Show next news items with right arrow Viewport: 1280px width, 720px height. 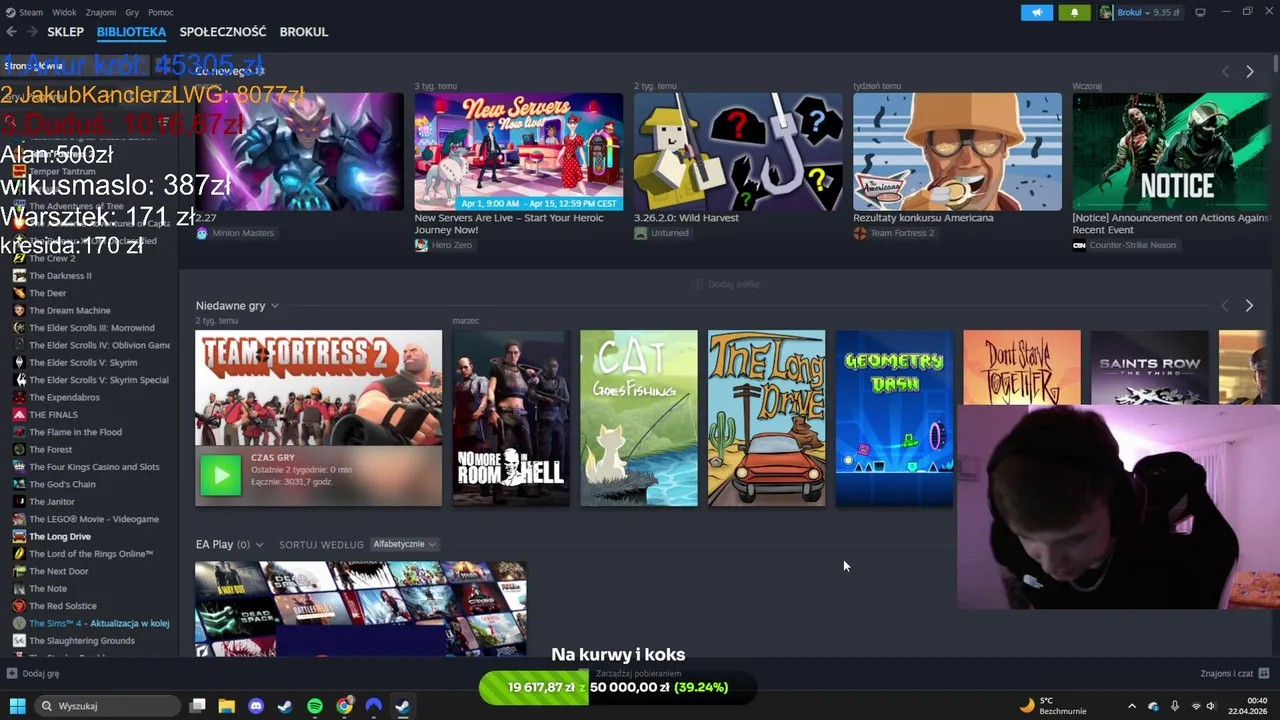click(x=1249, y=72)
